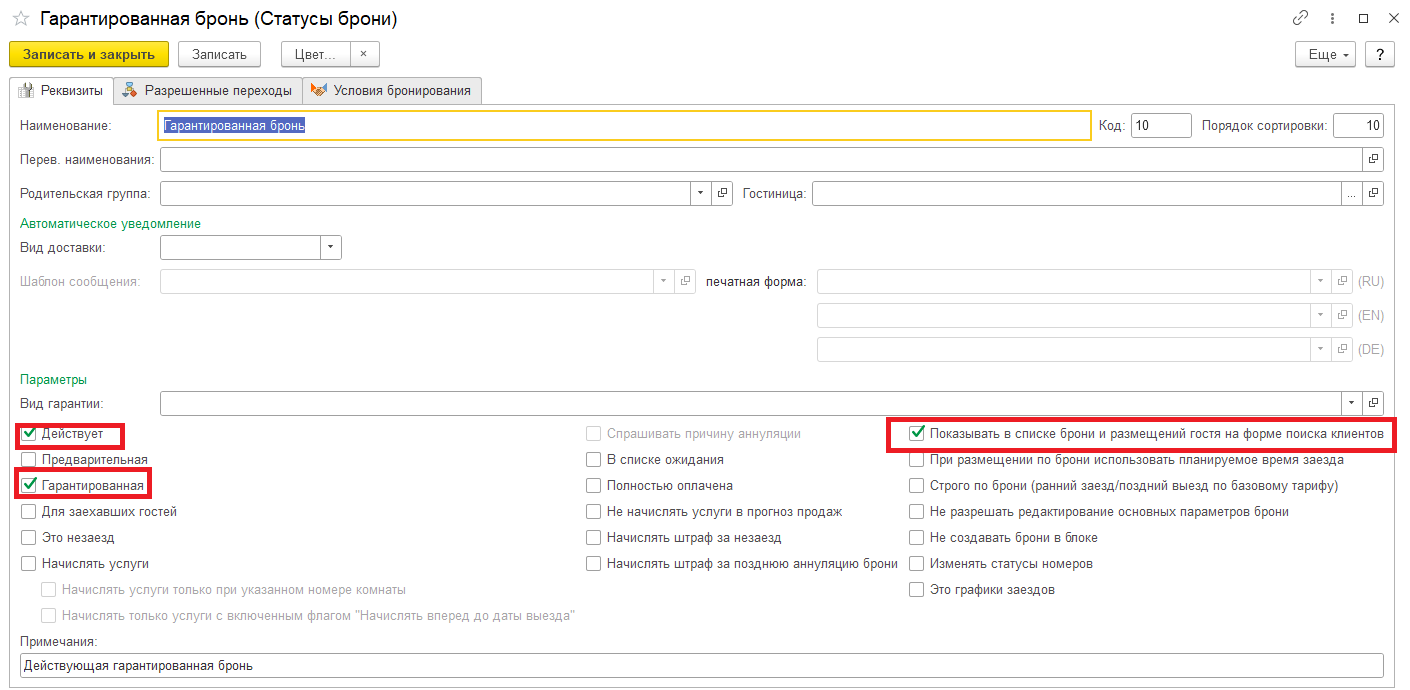Click the Наименование field
Screen dimensions: 1410x690
[624, 125]
